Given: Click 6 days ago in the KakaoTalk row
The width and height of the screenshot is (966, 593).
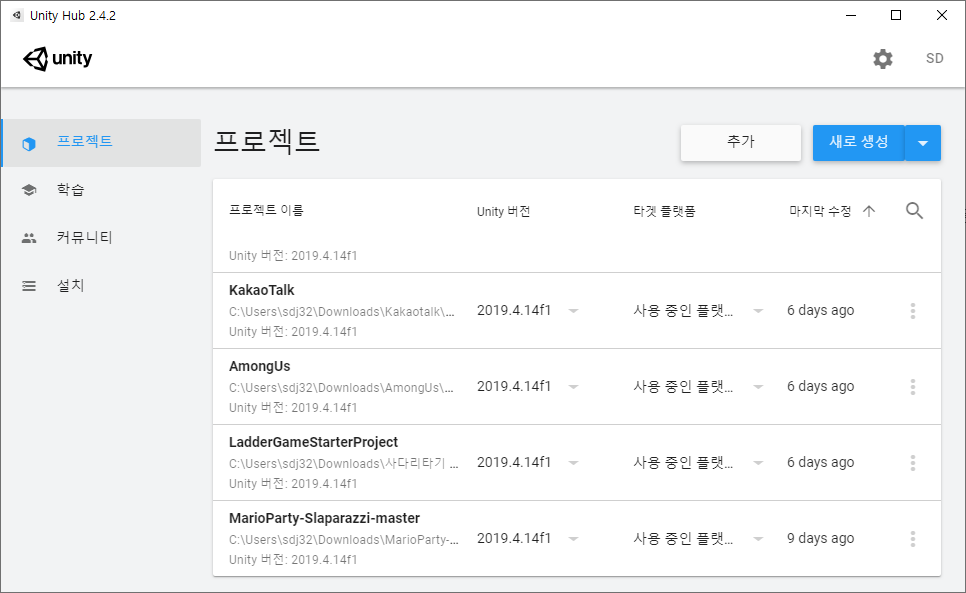Looking at the screenshot, I should tap(821, 310).
